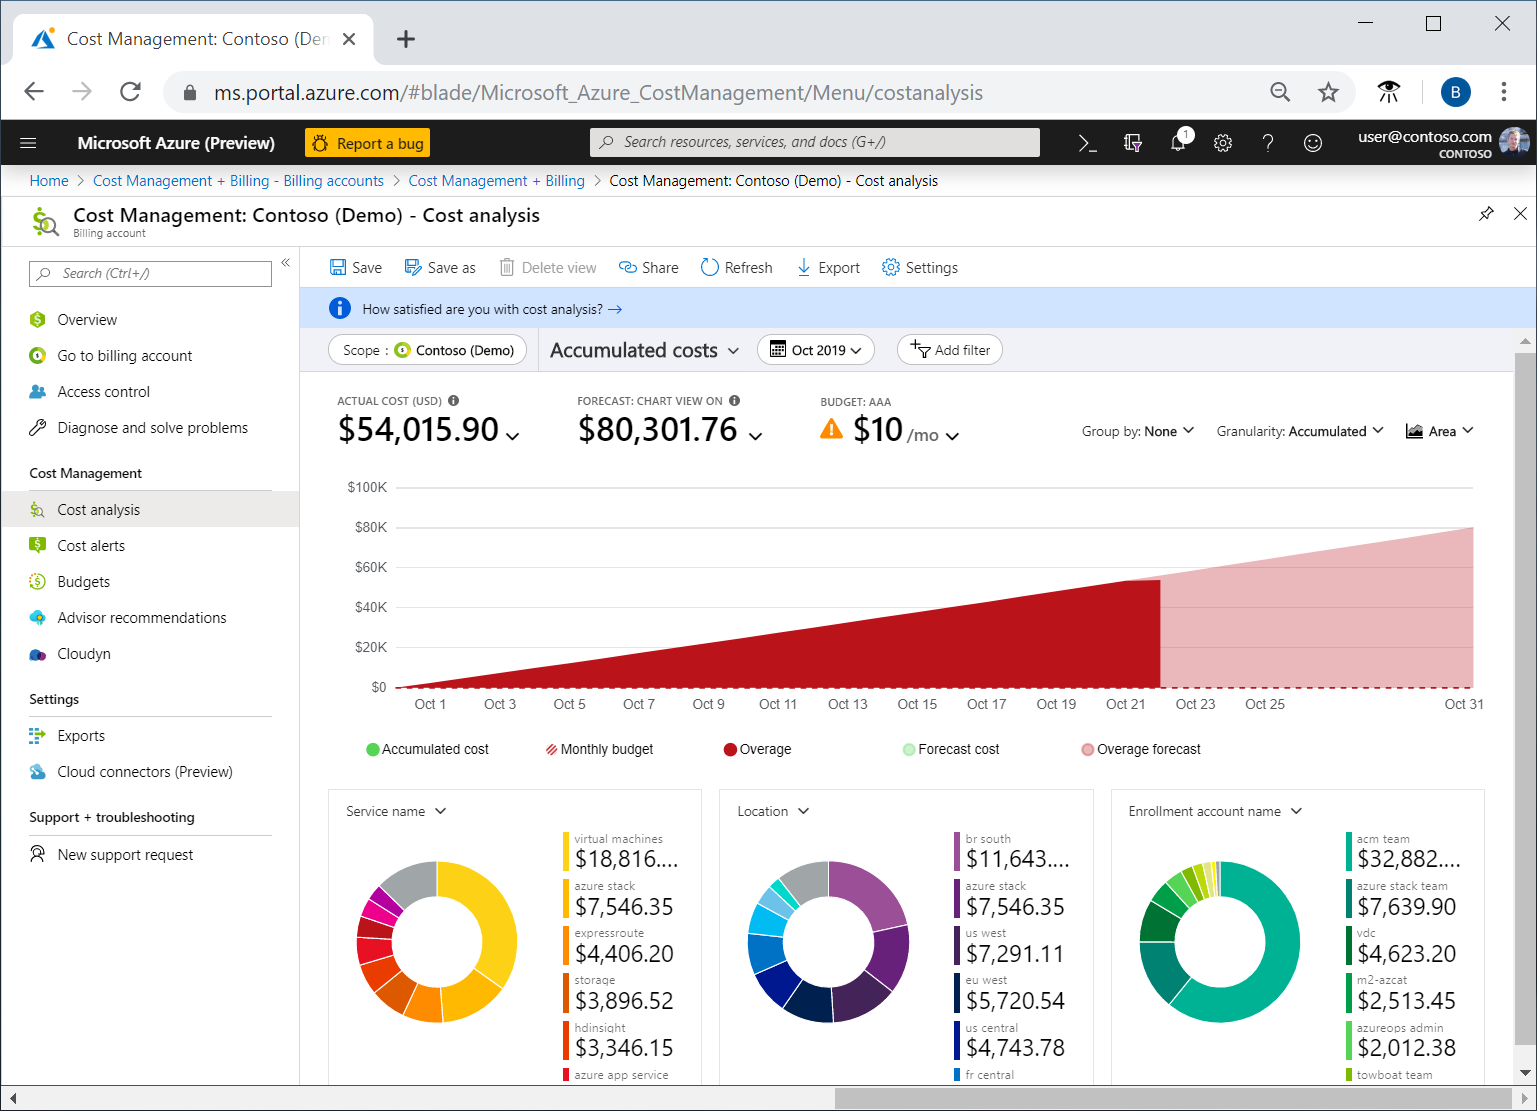Screen dimensions: 1537x1111
Task: Toggle the Accumulated cost legend item
Action: click(428, 748)
